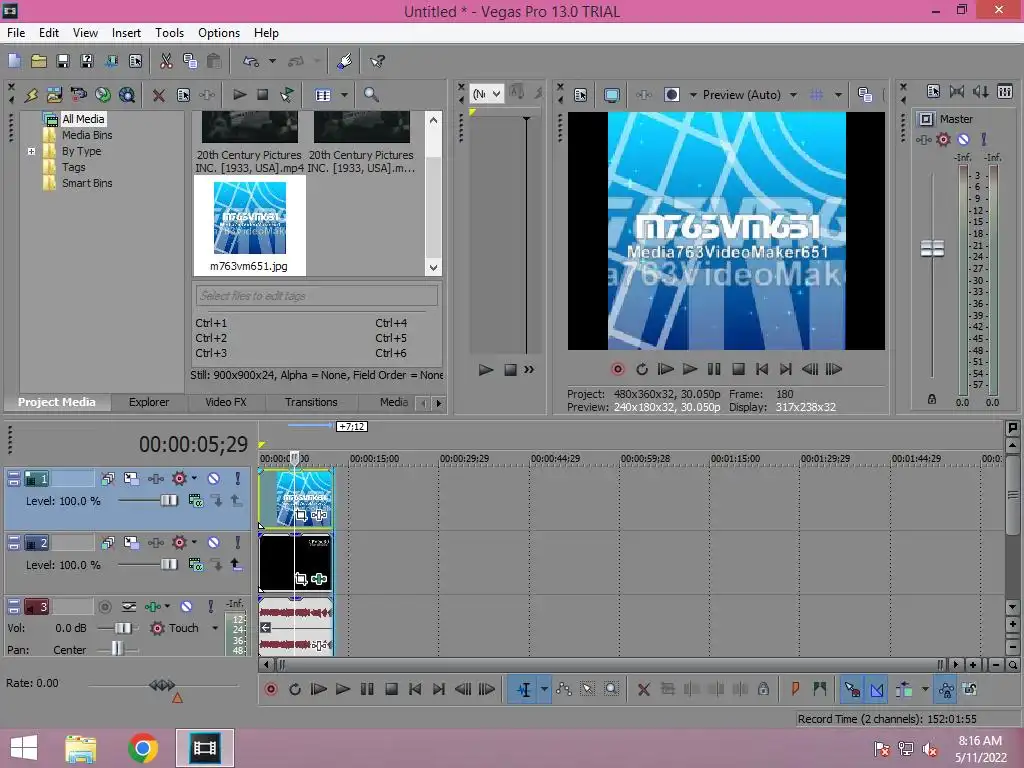
Task: Mute the Master bus output
Action: click(963, 139)
